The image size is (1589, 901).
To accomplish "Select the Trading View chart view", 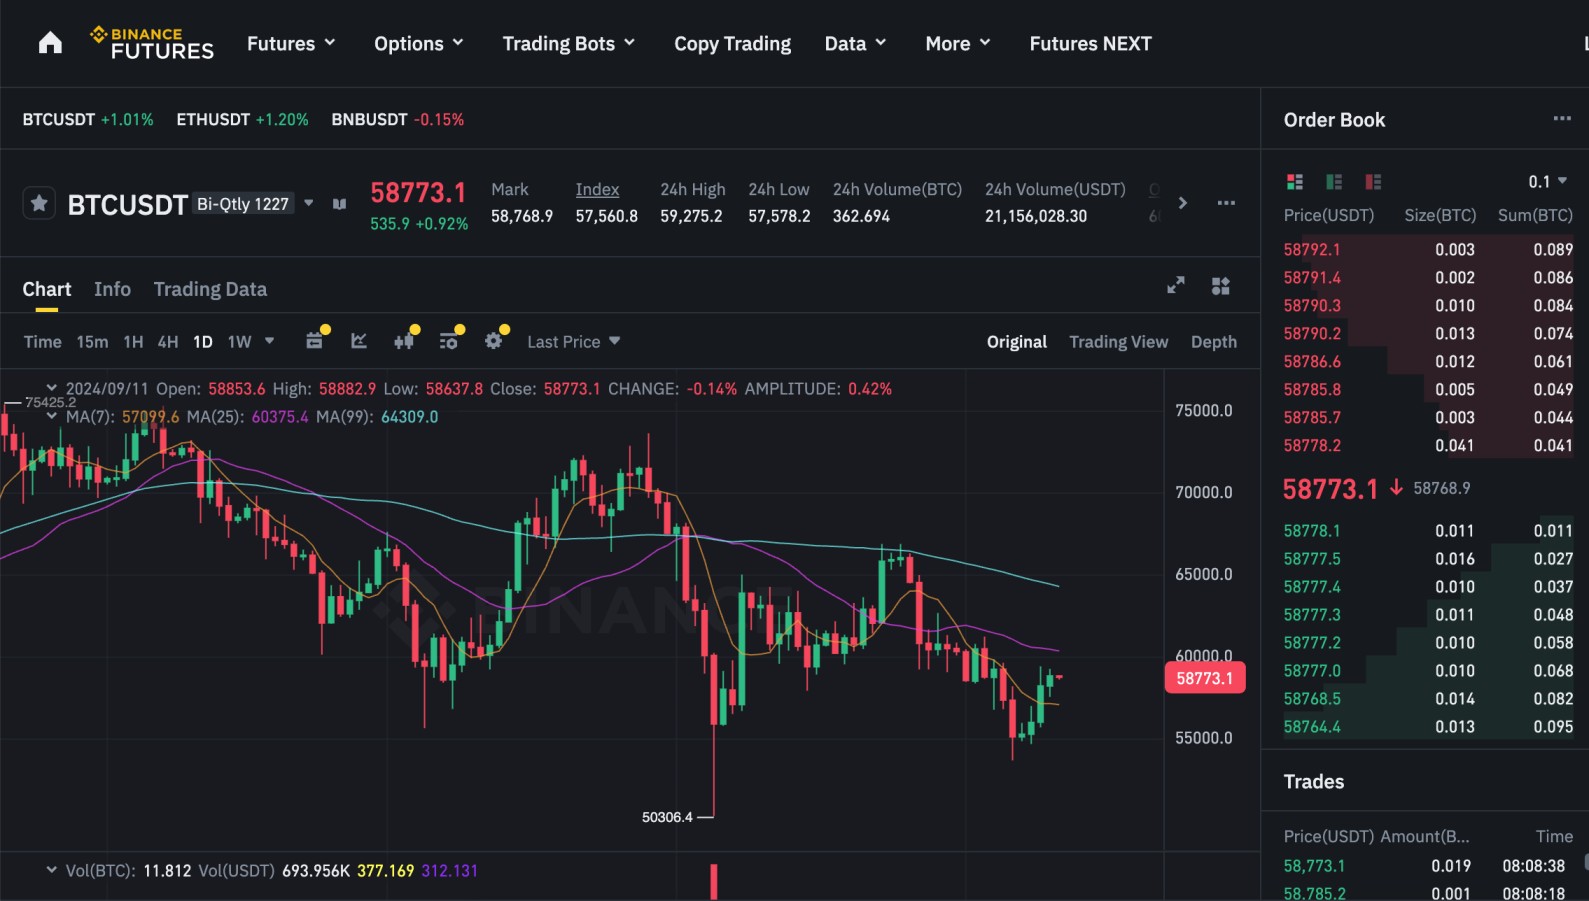I will (1118, 341).
